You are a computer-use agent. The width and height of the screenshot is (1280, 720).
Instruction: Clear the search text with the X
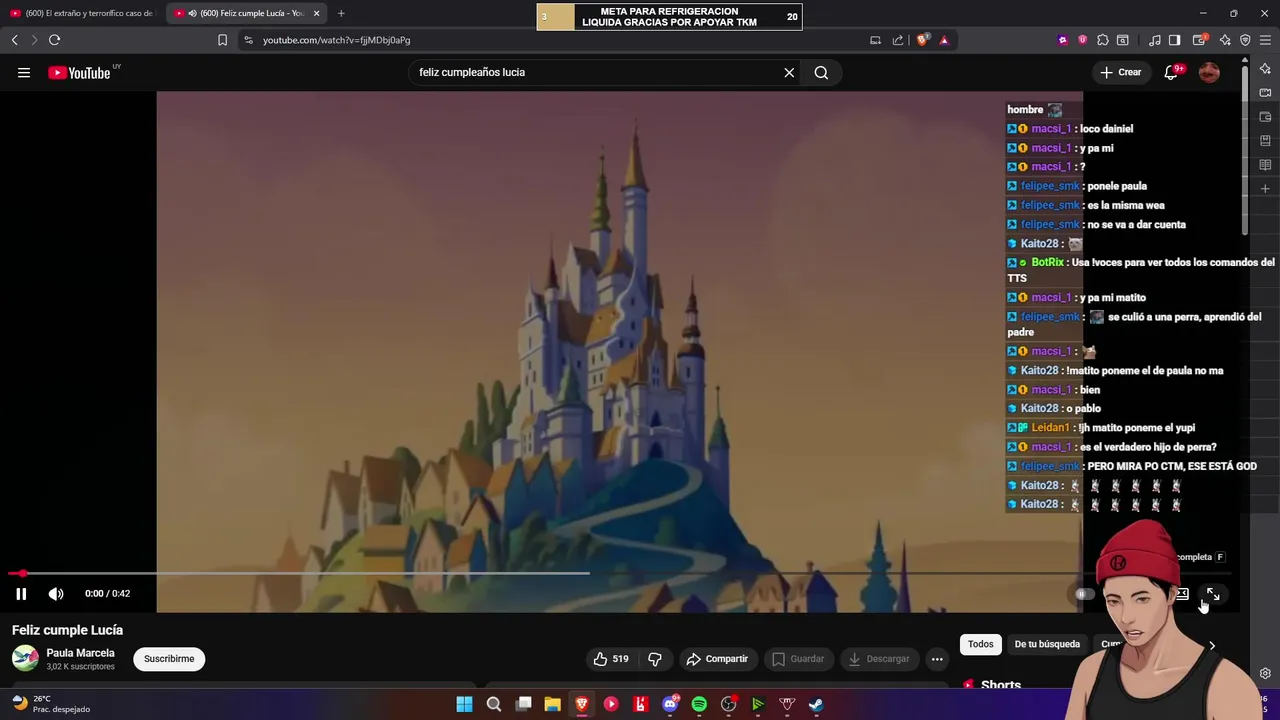coord(789,72)
